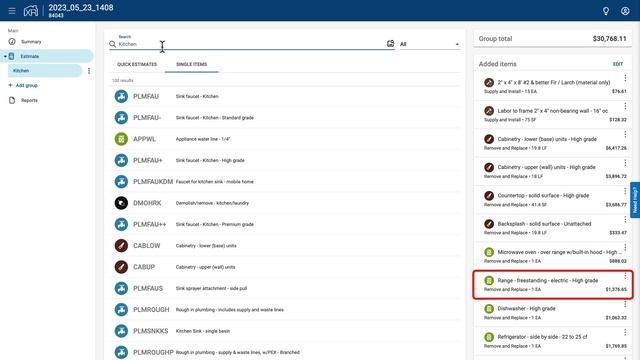Screen dimensions: 640x360
Task: Open menu for Backsplash solid surface item
Action: [625, 219]
